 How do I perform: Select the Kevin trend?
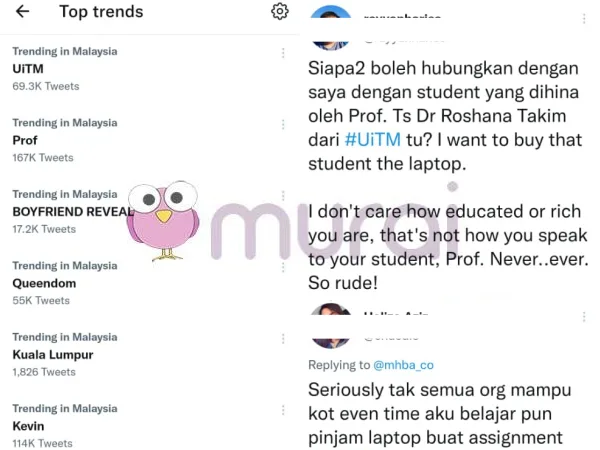[x=149, y=426]
